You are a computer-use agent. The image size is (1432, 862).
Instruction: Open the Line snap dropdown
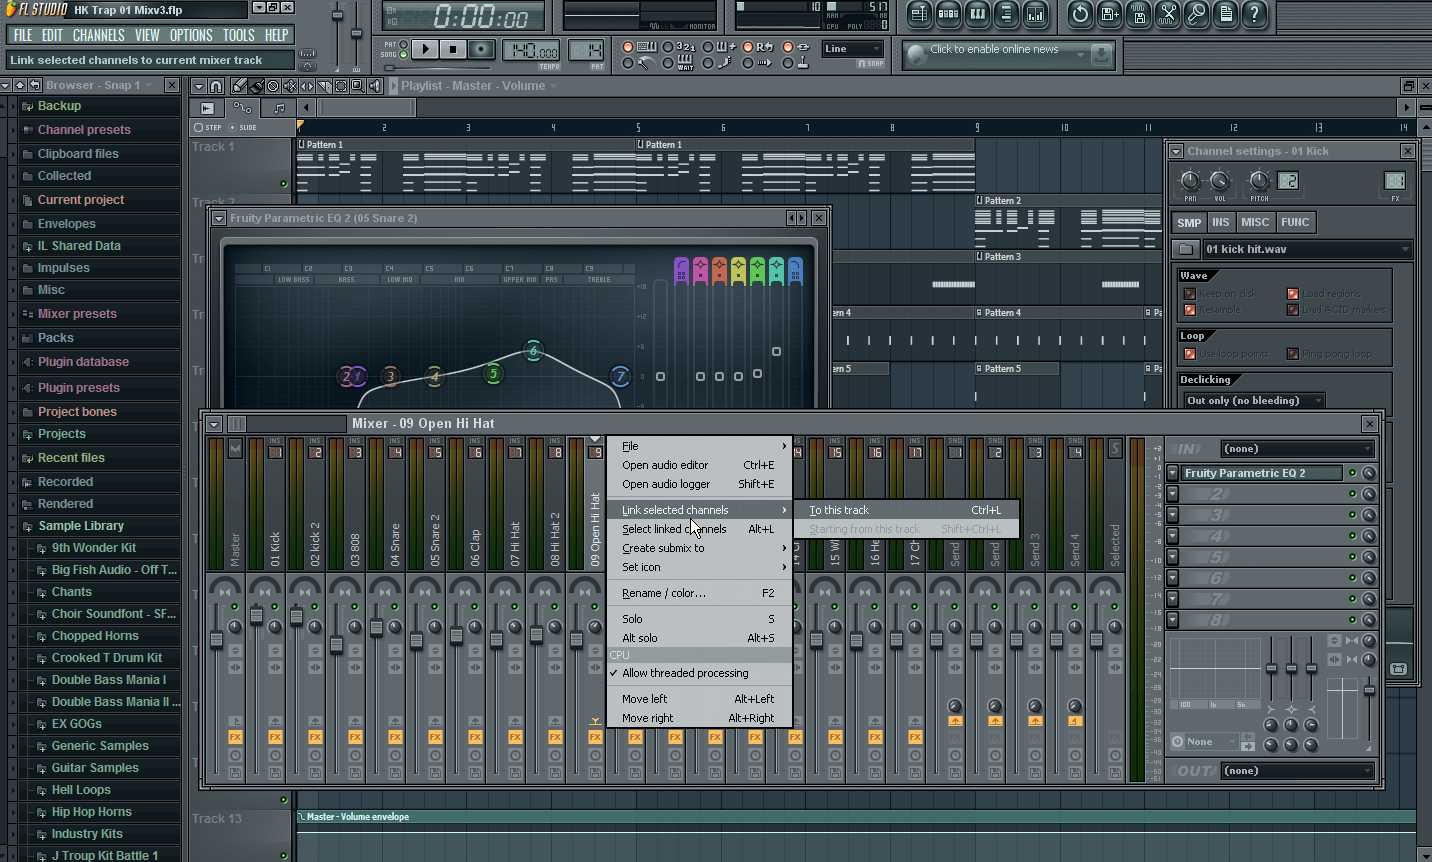pyautogui.click(x=853, y=49)
